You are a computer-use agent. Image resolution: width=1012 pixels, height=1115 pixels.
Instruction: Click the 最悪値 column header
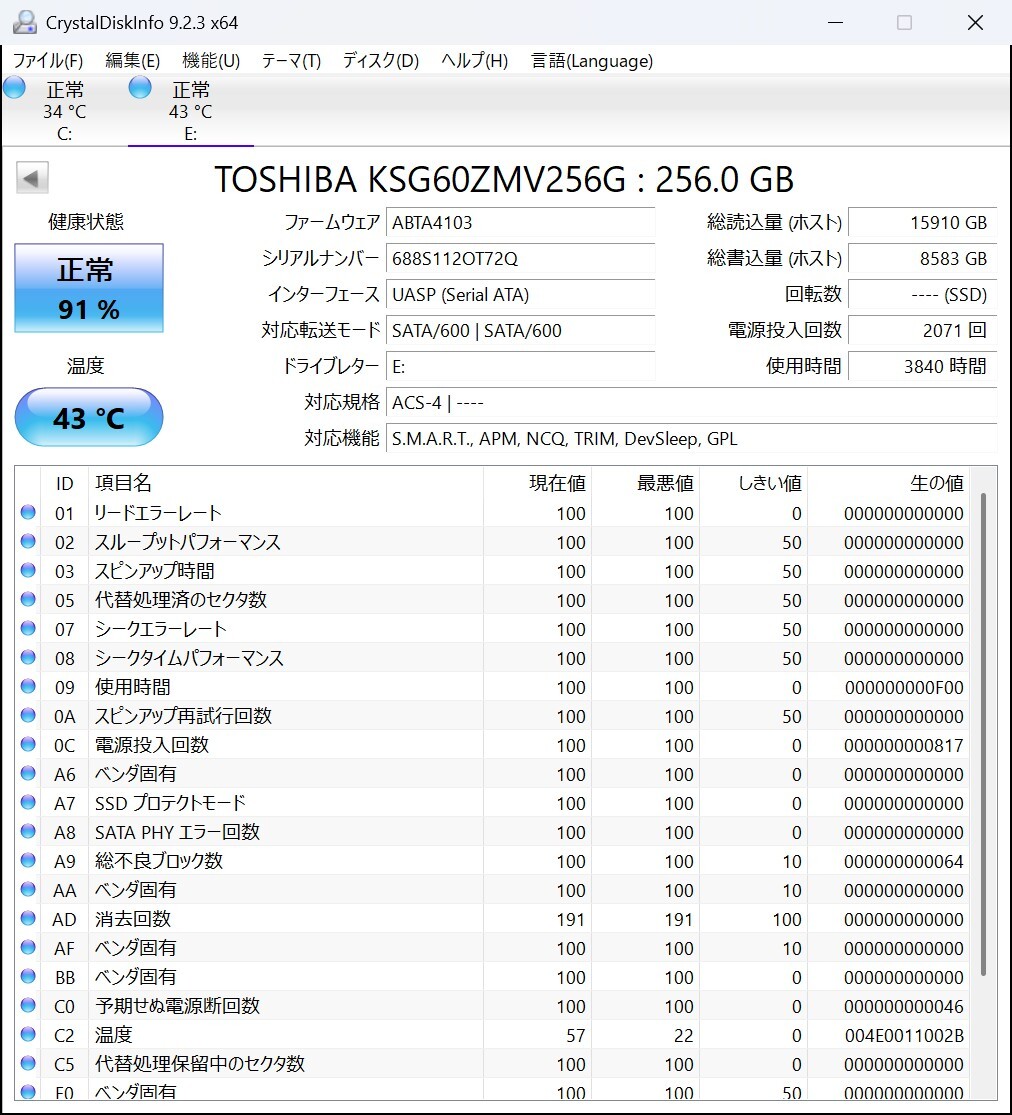point(645,483)
